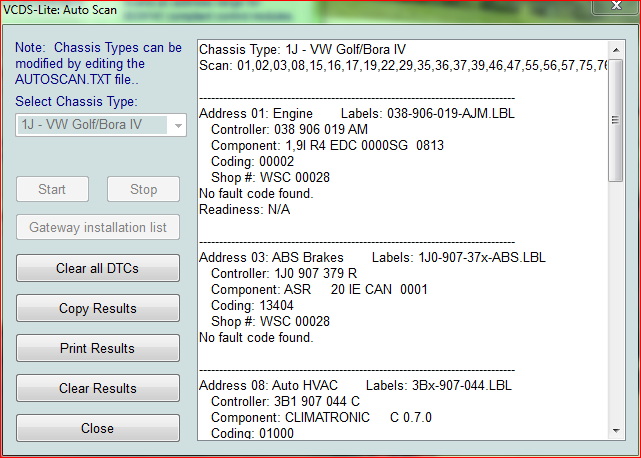The height and width of the screenshot is (458, 641).
Task: Click the greyed-out Start button
Action: click(x=52, y=189)
